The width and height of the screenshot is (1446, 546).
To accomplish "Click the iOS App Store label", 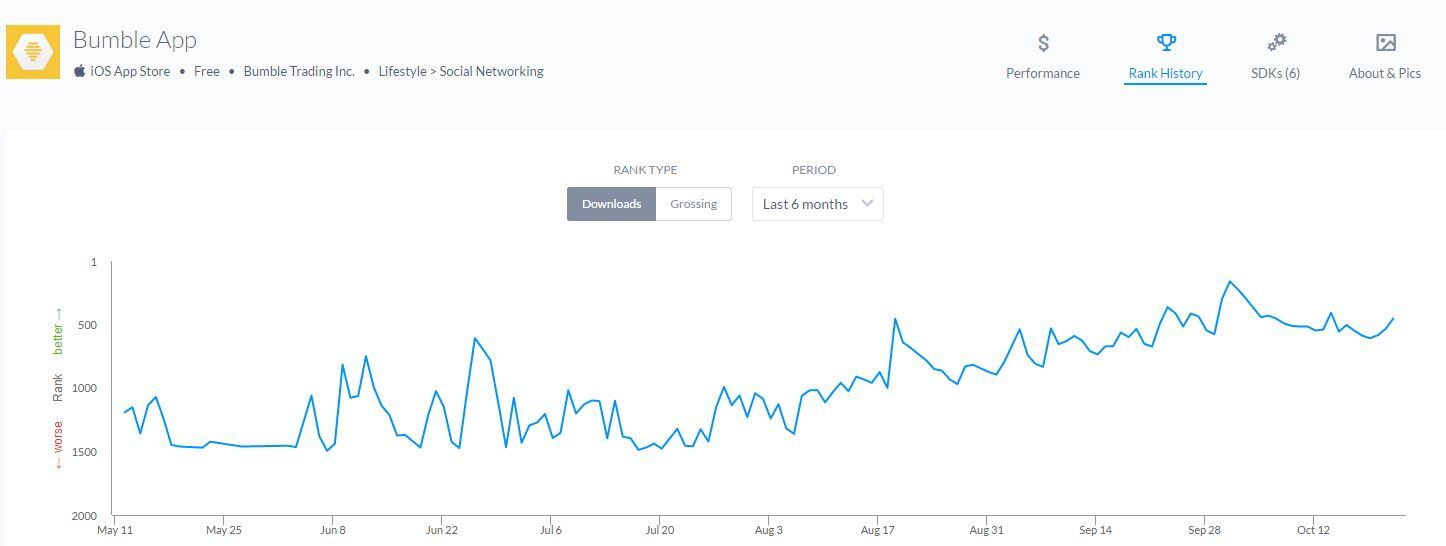I will tap(130, 71).
